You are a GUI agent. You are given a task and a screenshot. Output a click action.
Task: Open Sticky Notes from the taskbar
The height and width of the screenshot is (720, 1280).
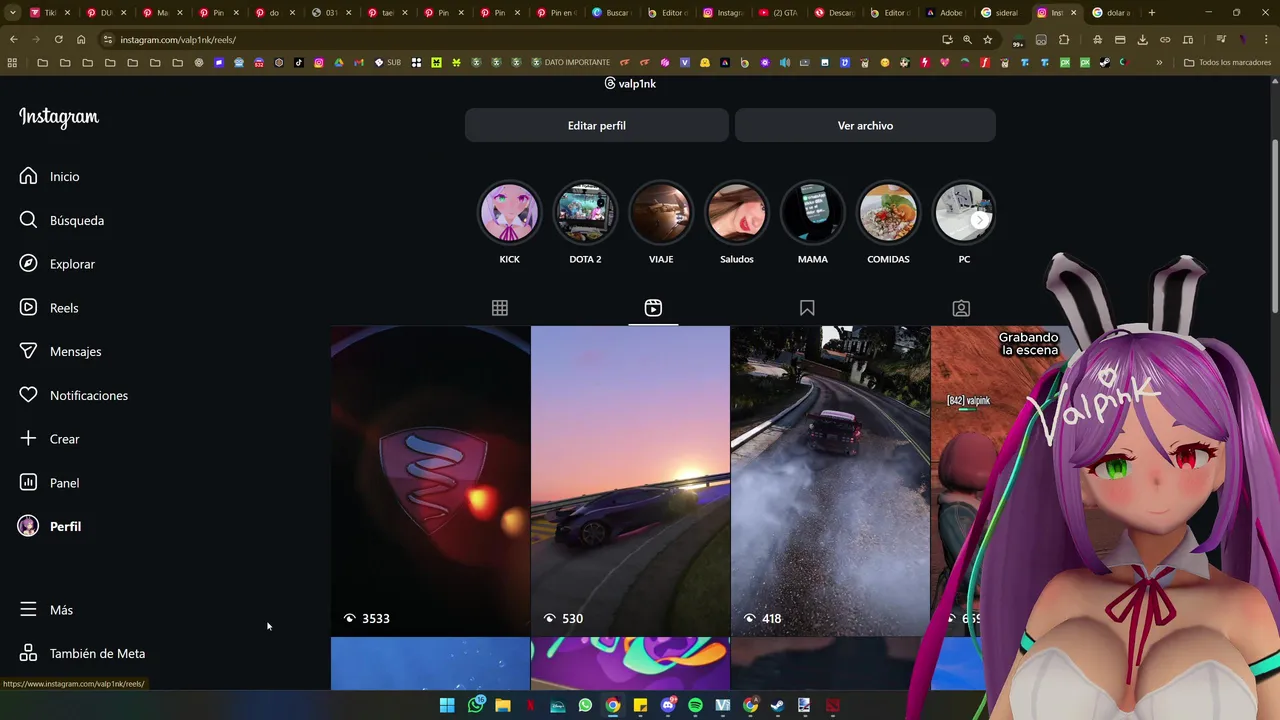coord(640,705)
